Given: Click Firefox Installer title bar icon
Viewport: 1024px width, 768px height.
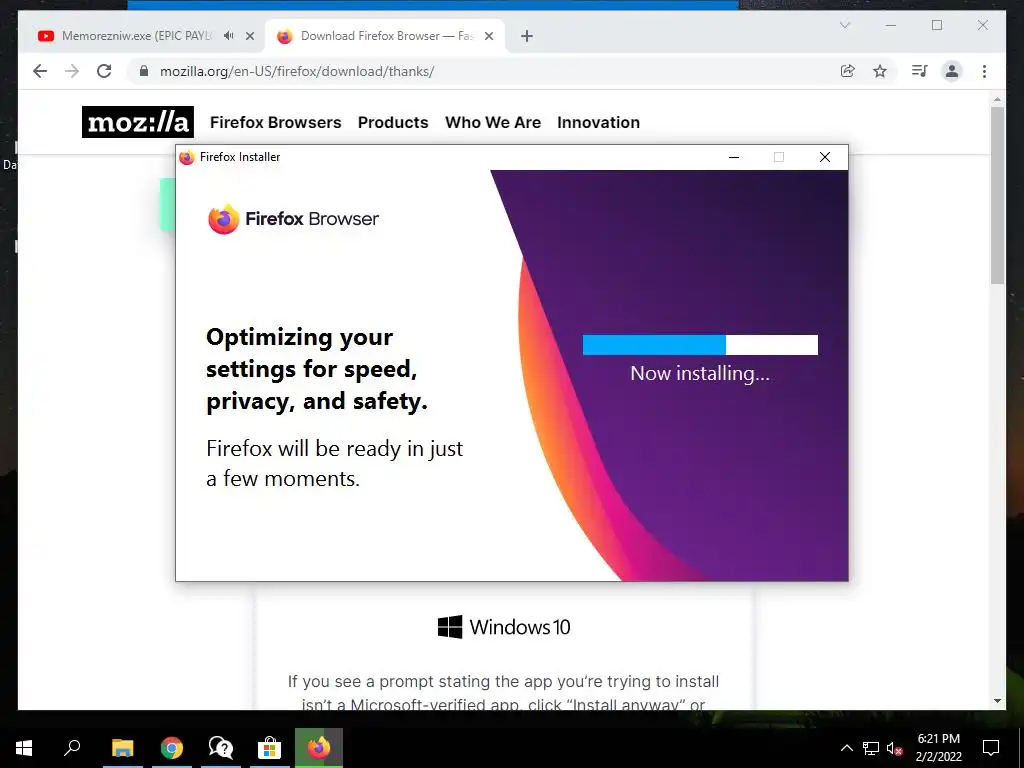Looking at the screenshot, I should (187, 157).
